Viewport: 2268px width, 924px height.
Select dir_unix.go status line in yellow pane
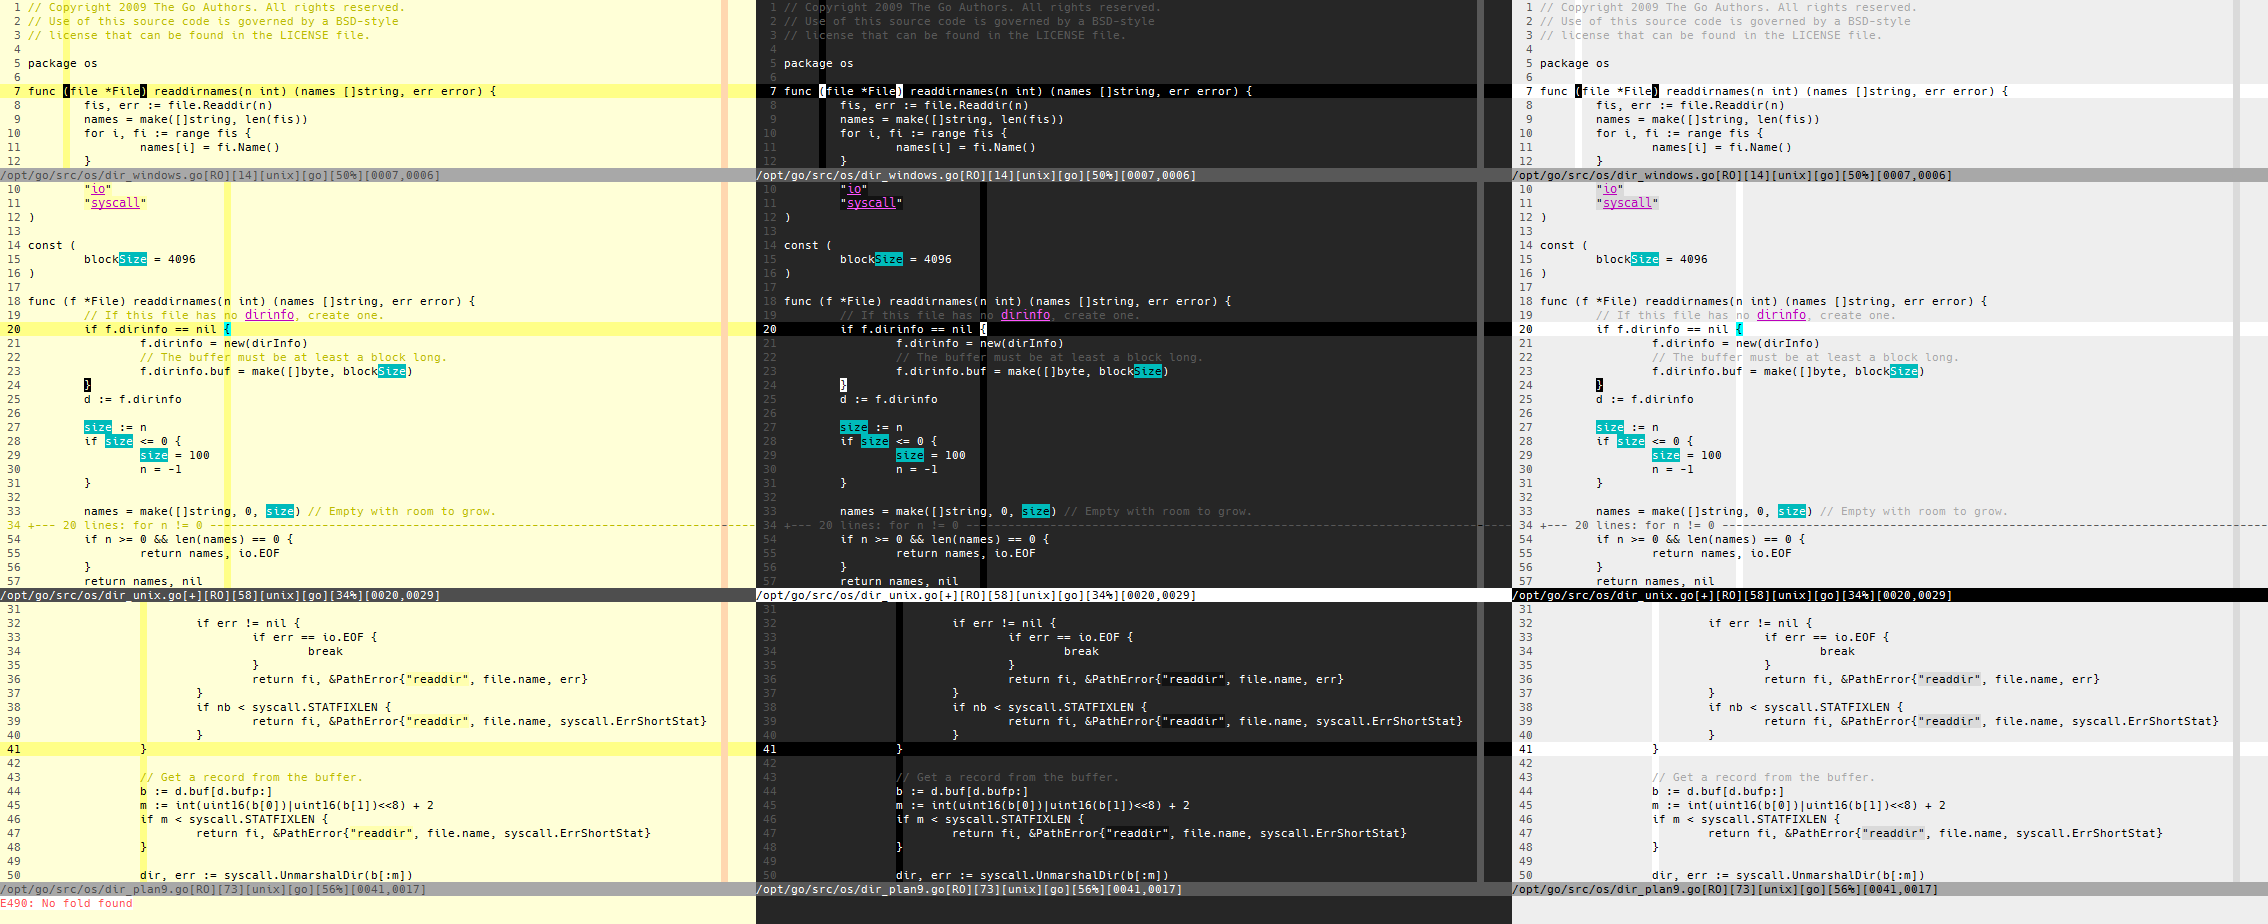pyautogui.click(x=378, y=595)
